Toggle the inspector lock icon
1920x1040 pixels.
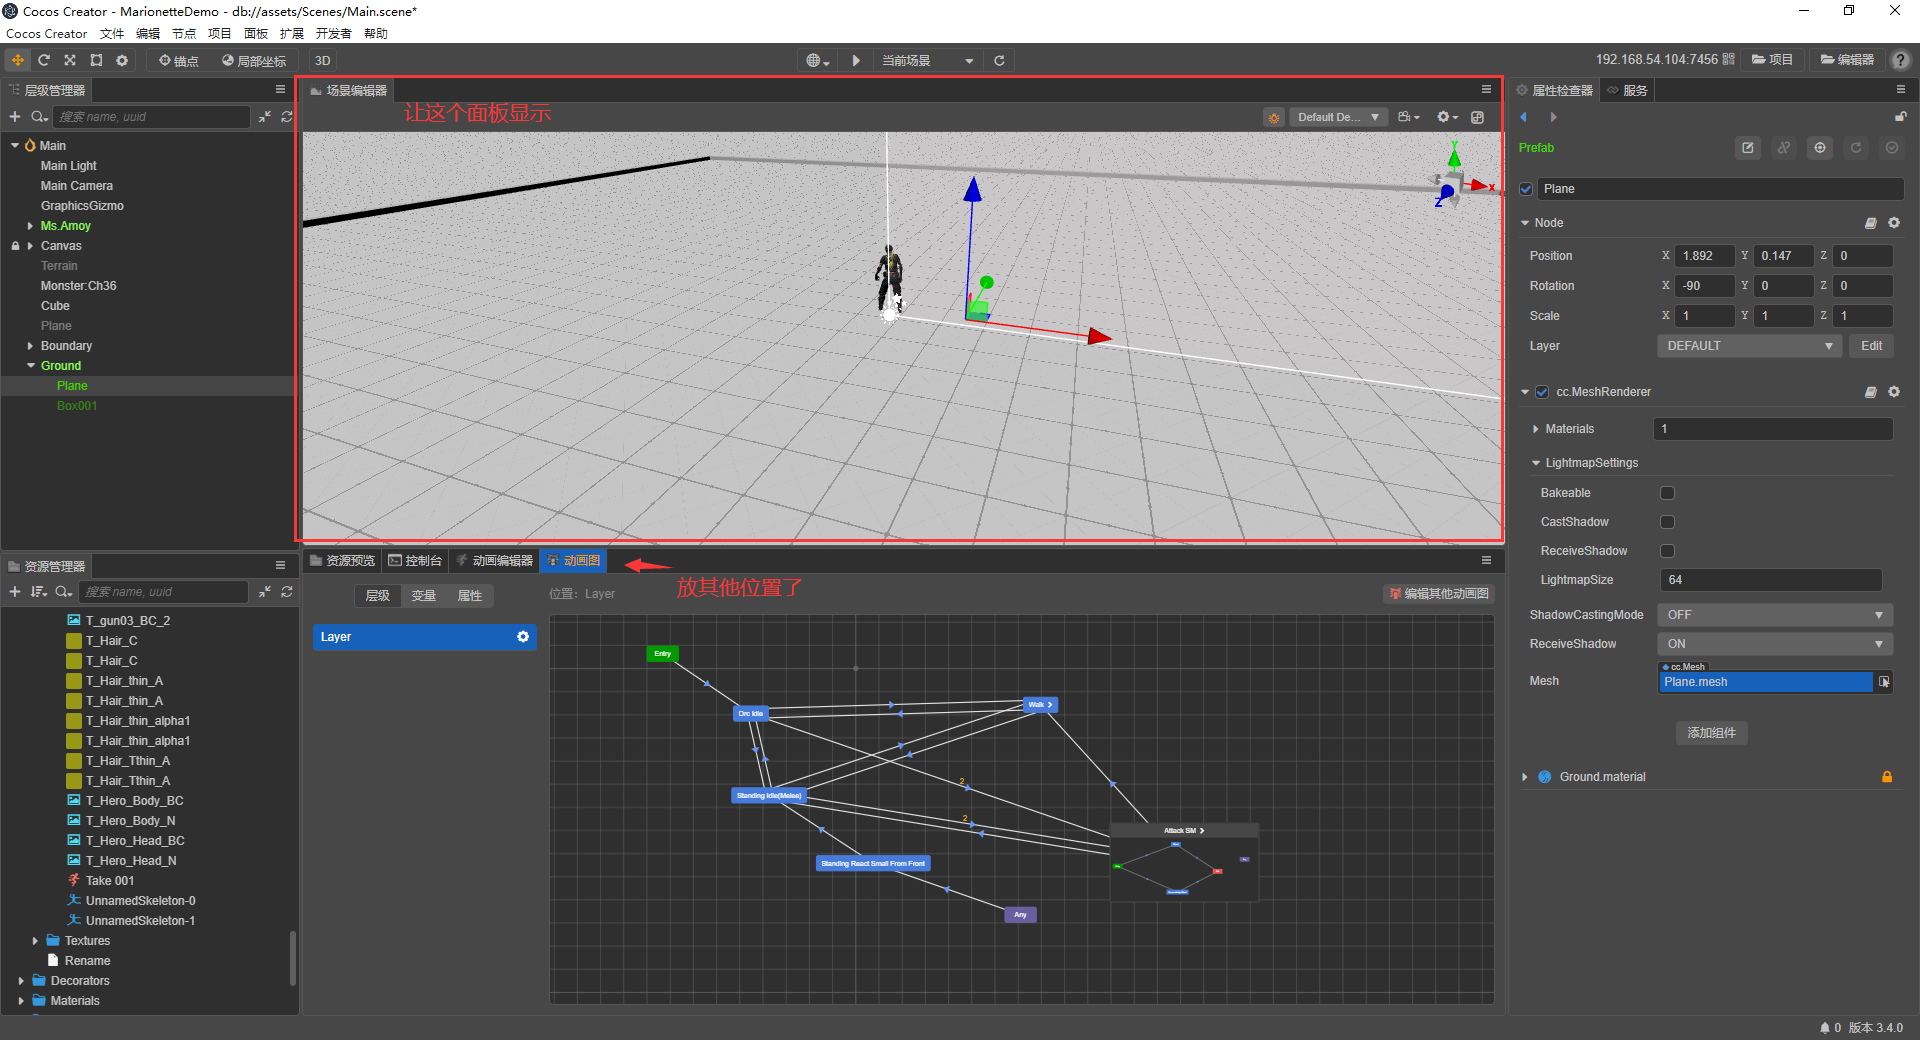pyautogui.click(x=1900, y=117)
